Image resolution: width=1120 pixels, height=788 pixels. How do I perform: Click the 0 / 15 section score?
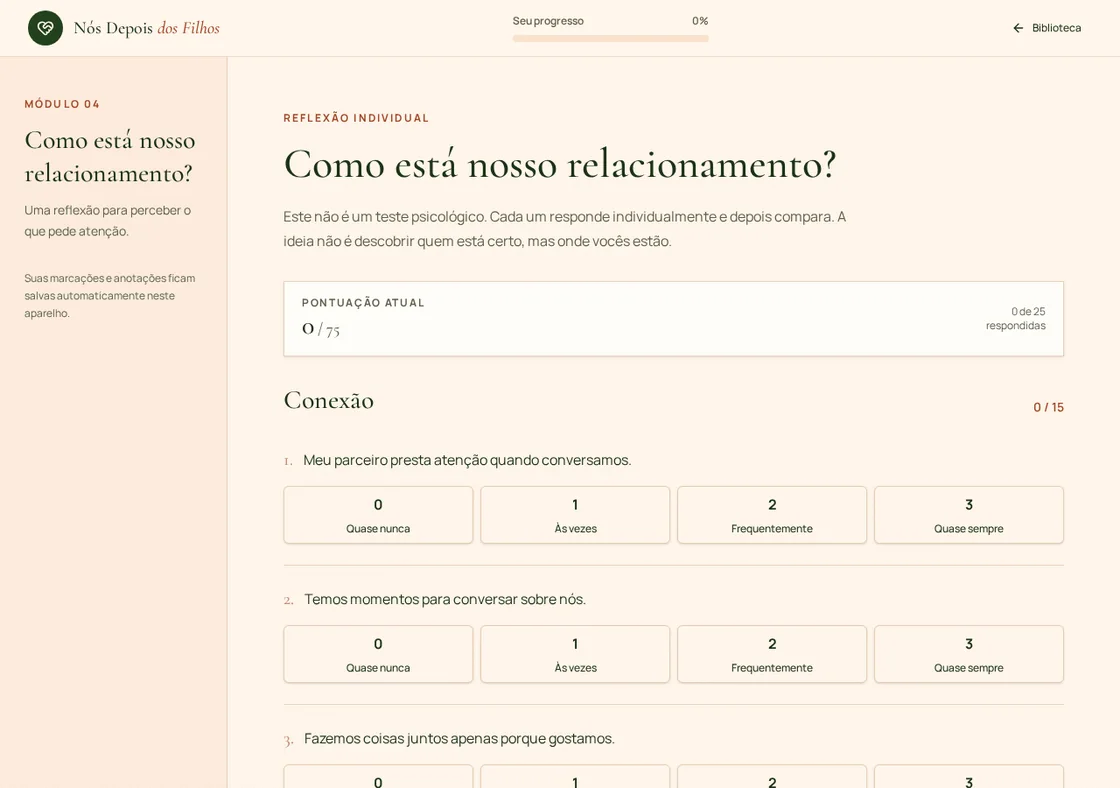[1049, 407]
